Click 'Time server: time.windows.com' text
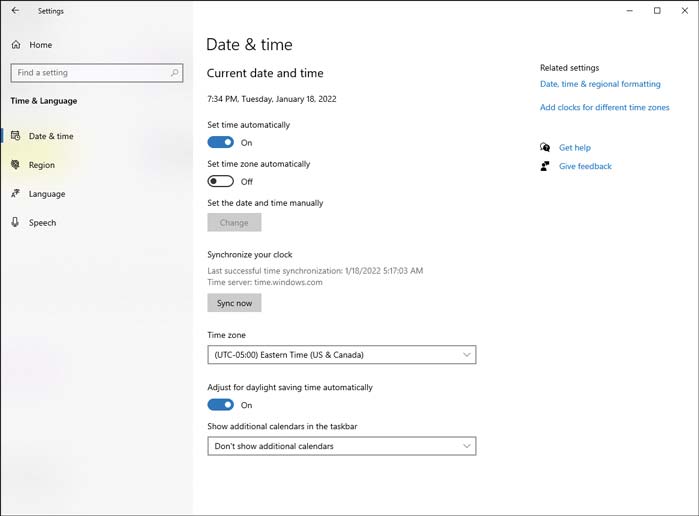Screen dimensions: 699x516 (x=265, y=282)
